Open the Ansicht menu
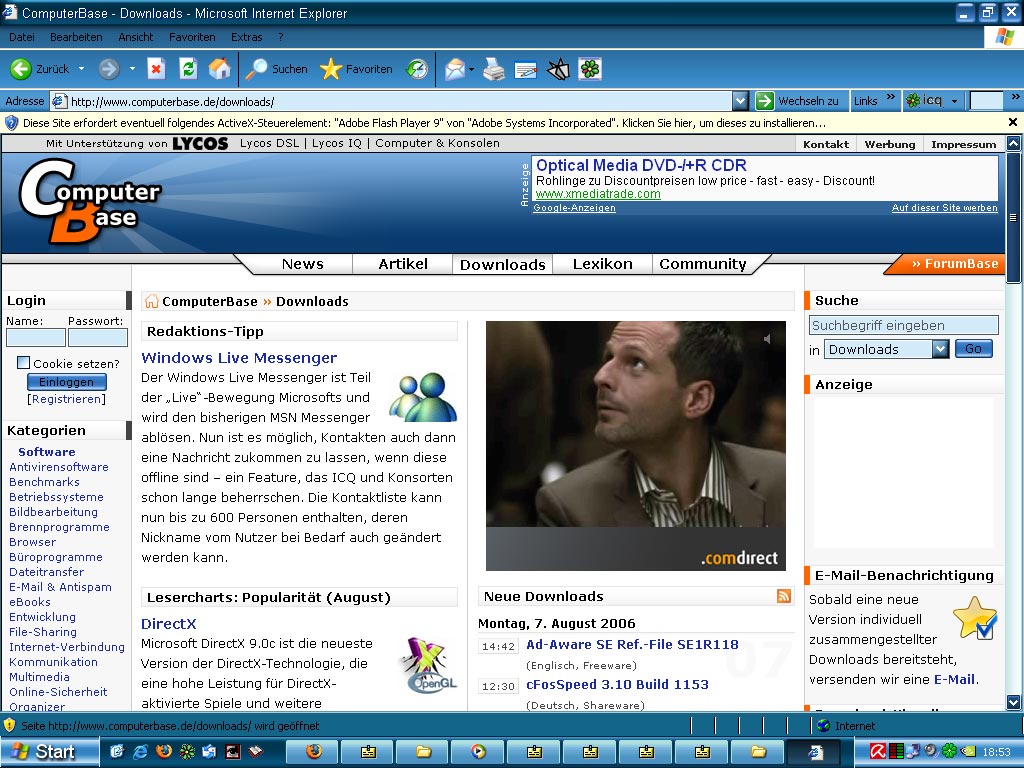 coord(135,37)
